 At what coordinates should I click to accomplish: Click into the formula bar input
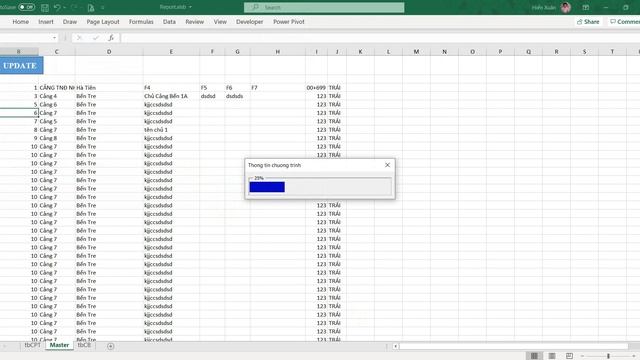tap(380, 38)
